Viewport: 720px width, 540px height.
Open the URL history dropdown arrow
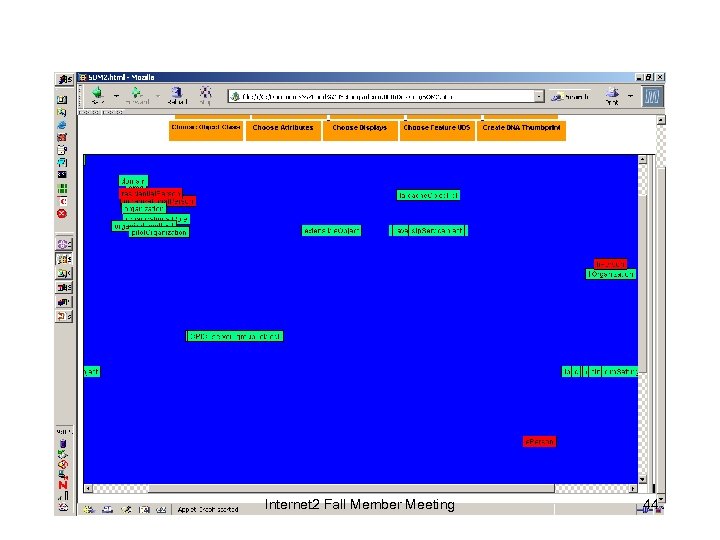click(x=539, y=96)
